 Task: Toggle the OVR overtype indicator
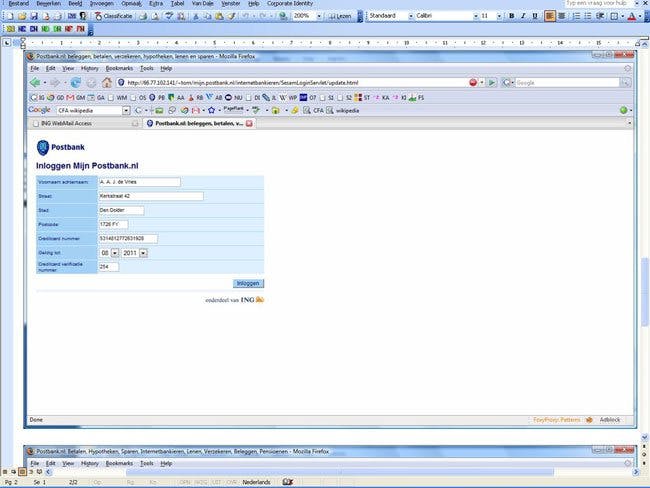[231, 482]
